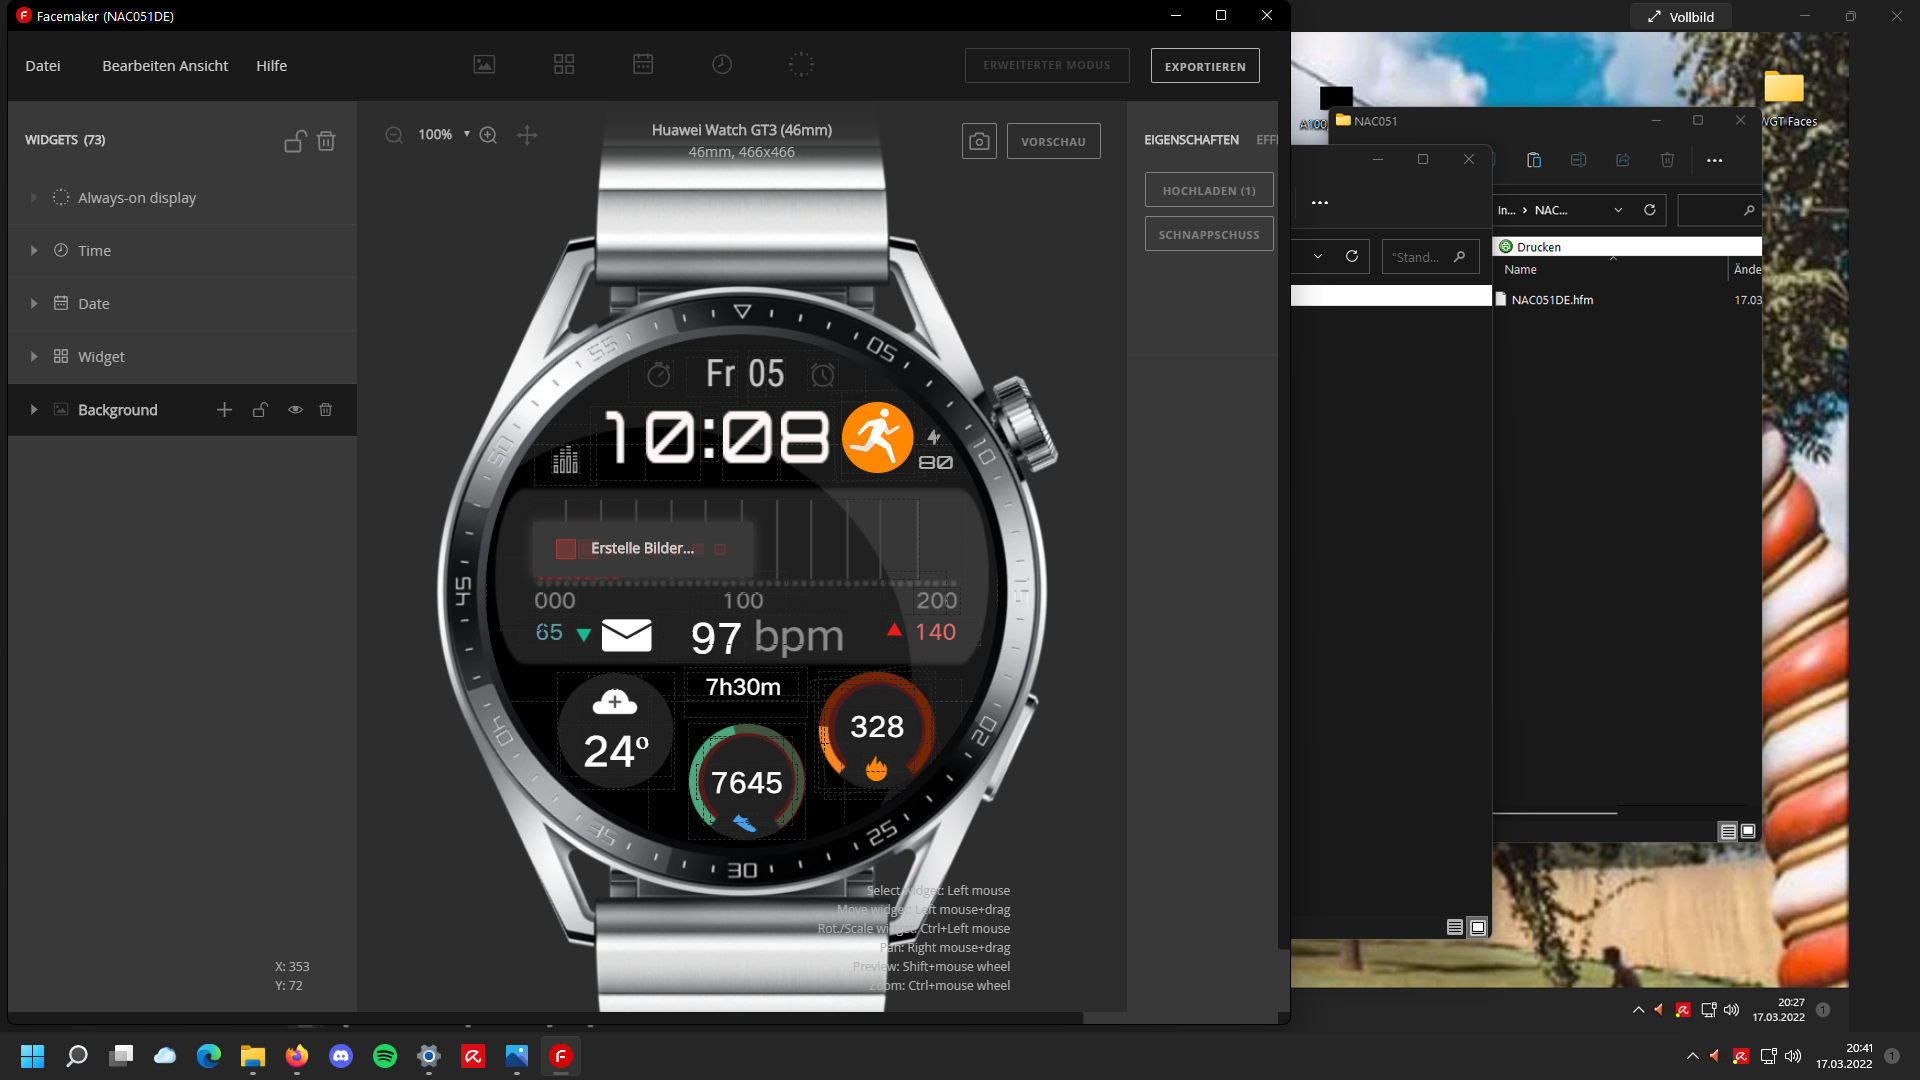1920x1080 pixels.
Task: Delete all widgets with header trash icon
Action: coord(326,141)
